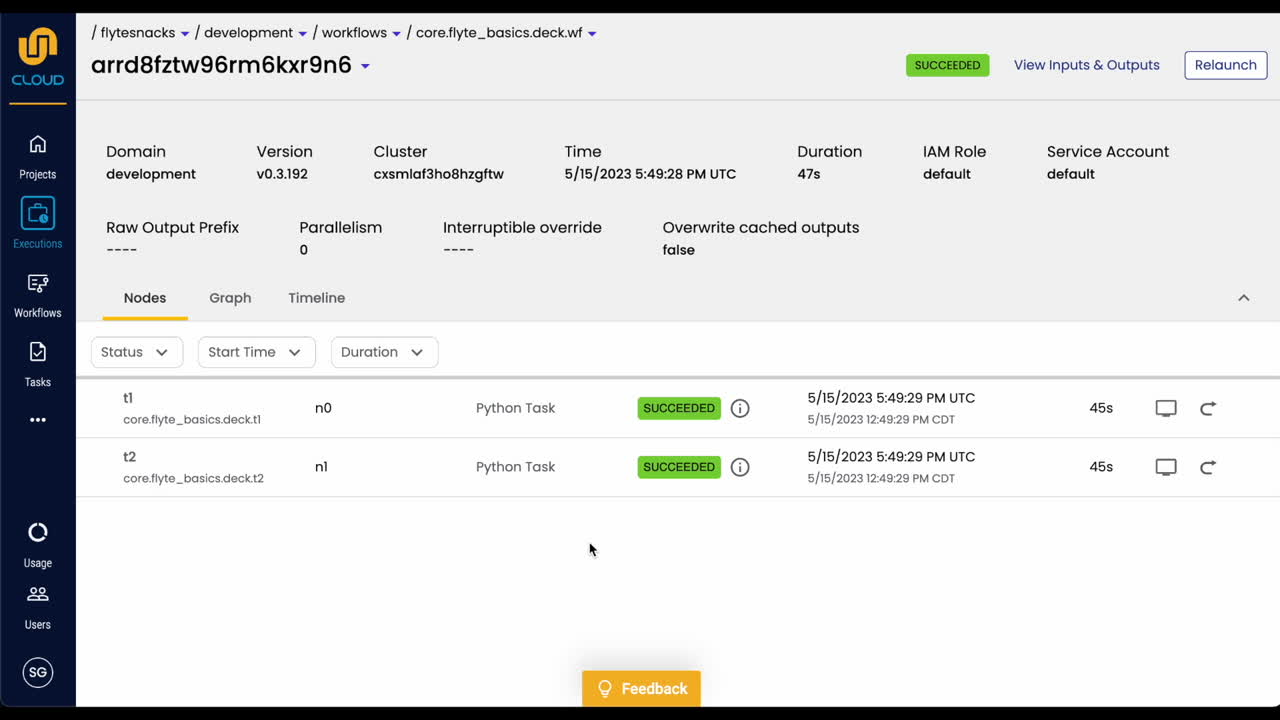Viewport: 1280px width, 720px height.
Task: Open more sidebar options via the ellipsis icon
Action: [37, 419]
